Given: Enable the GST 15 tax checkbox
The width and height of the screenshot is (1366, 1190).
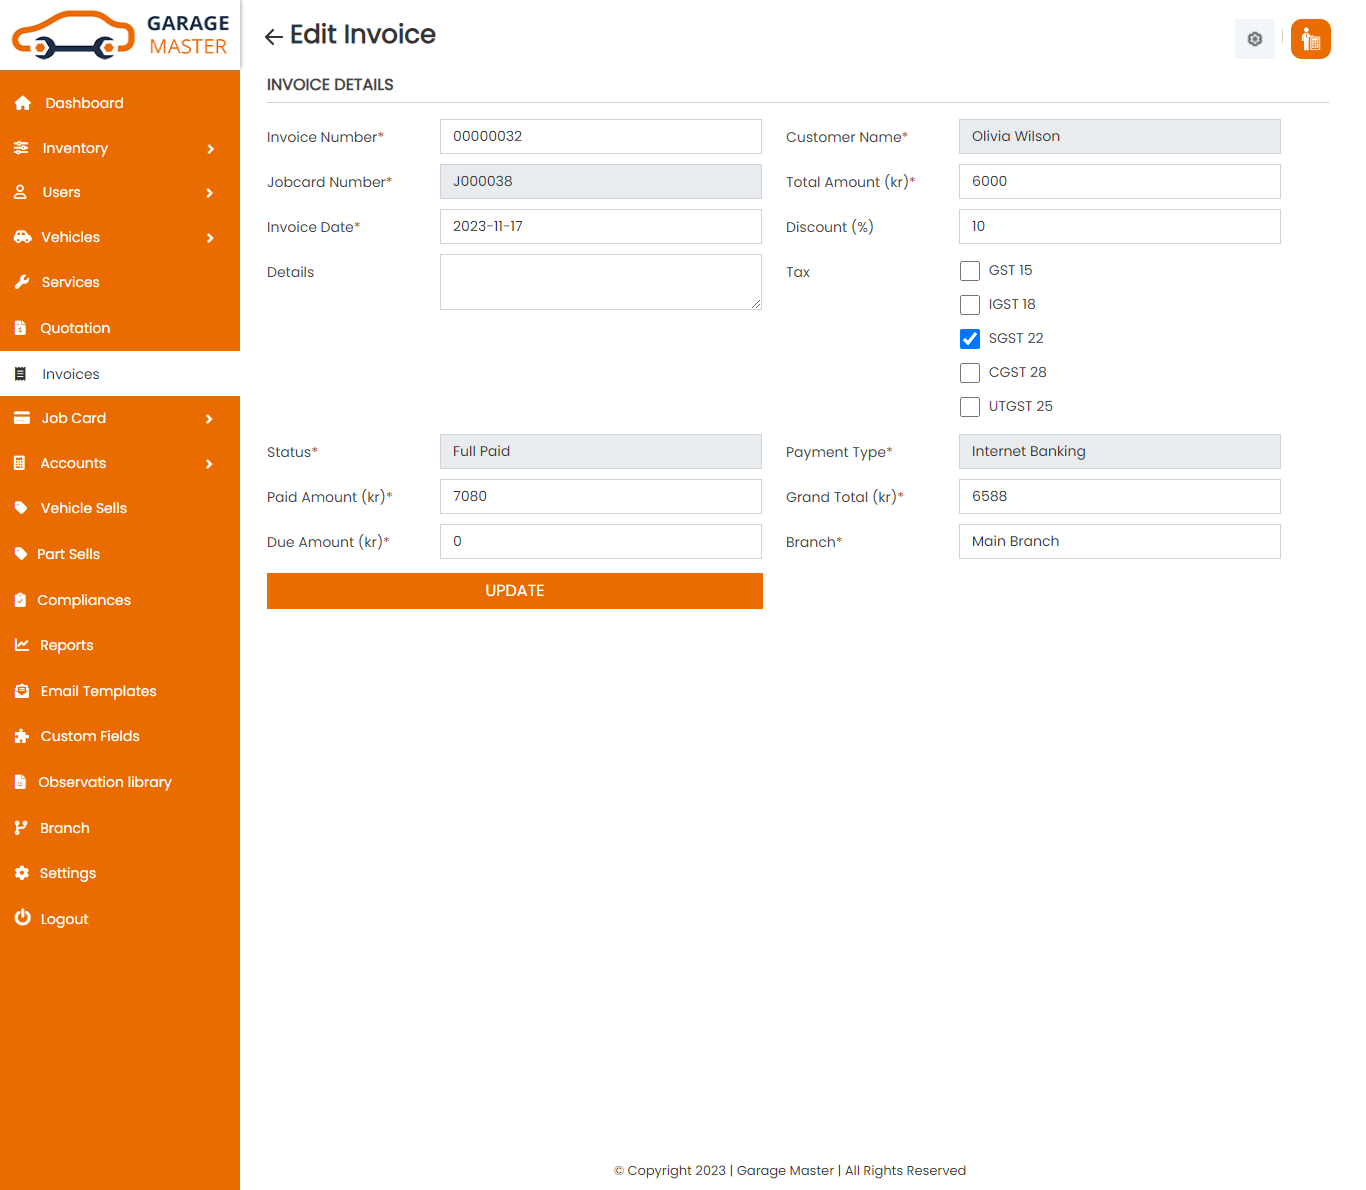Looking at the screenshot, I should coord(969,271).
